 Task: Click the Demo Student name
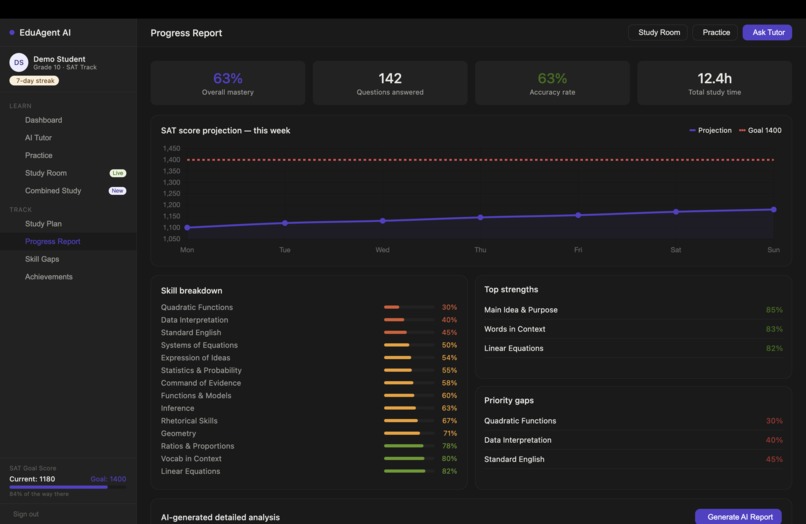[x=59, y=59]
